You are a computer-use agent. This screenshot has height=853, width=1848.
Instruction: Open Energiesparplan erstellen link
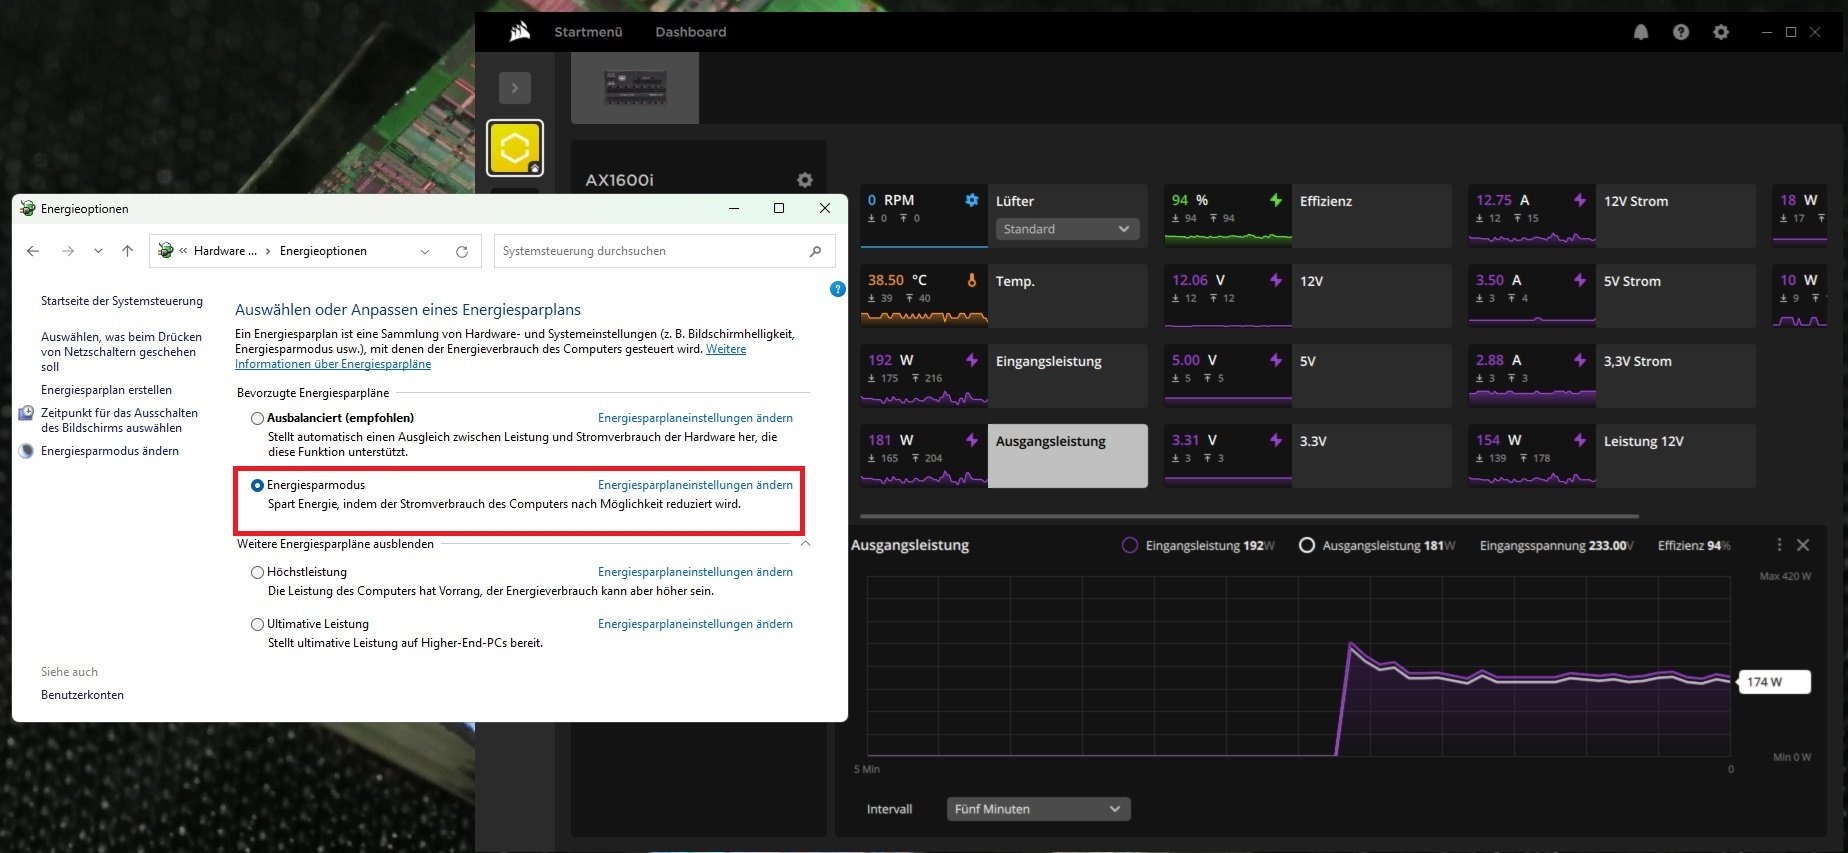[106, 390]
